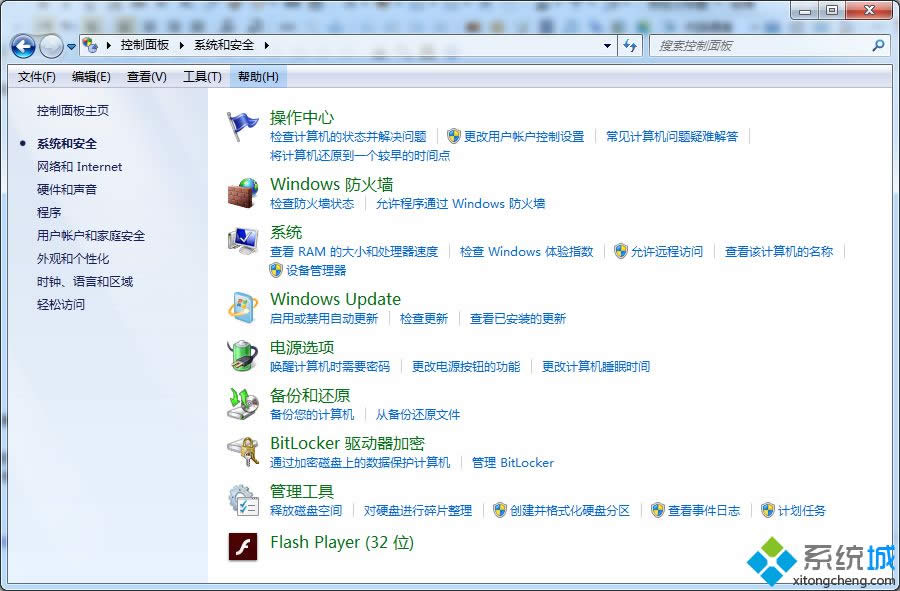Click the 系统 computer monitor icon
The height and width of the screenshot is (591, 900).
coord(243,241)
